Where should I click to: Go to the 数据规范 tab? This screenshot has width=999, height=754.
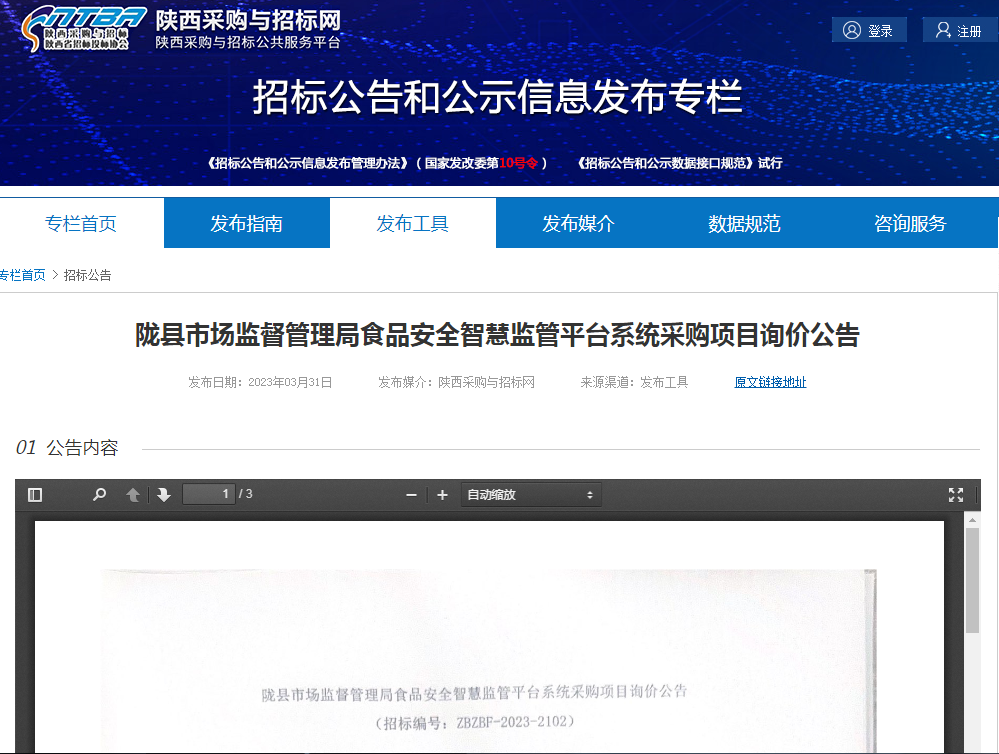click(744, 223)
